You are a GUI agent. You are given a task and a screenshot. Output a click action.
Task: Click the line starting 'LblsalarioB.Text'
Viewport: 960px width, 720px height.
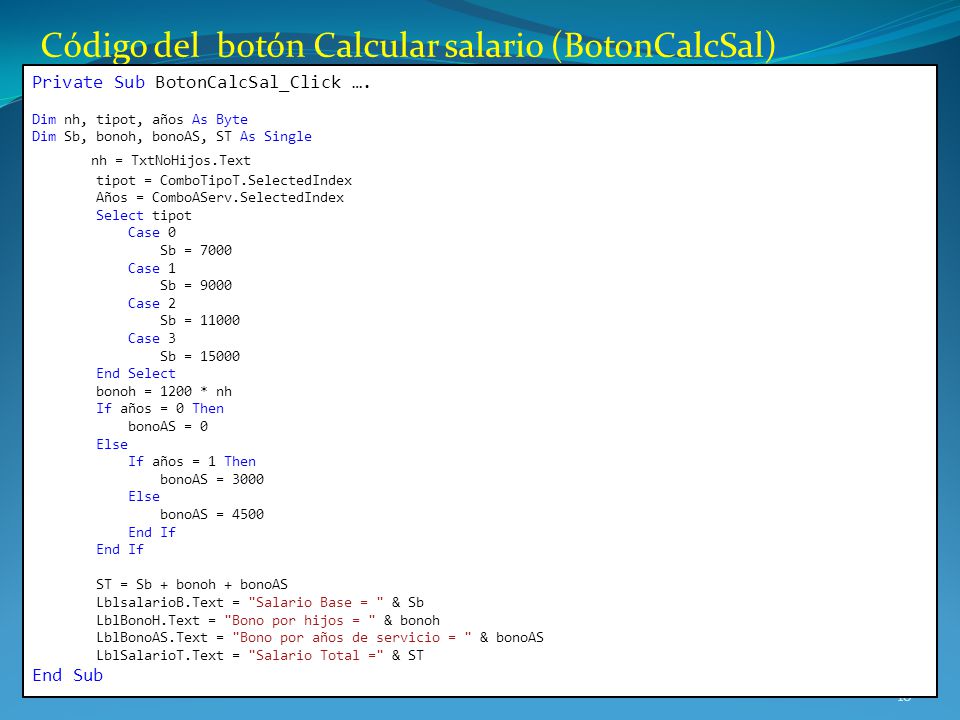(260, 602)
